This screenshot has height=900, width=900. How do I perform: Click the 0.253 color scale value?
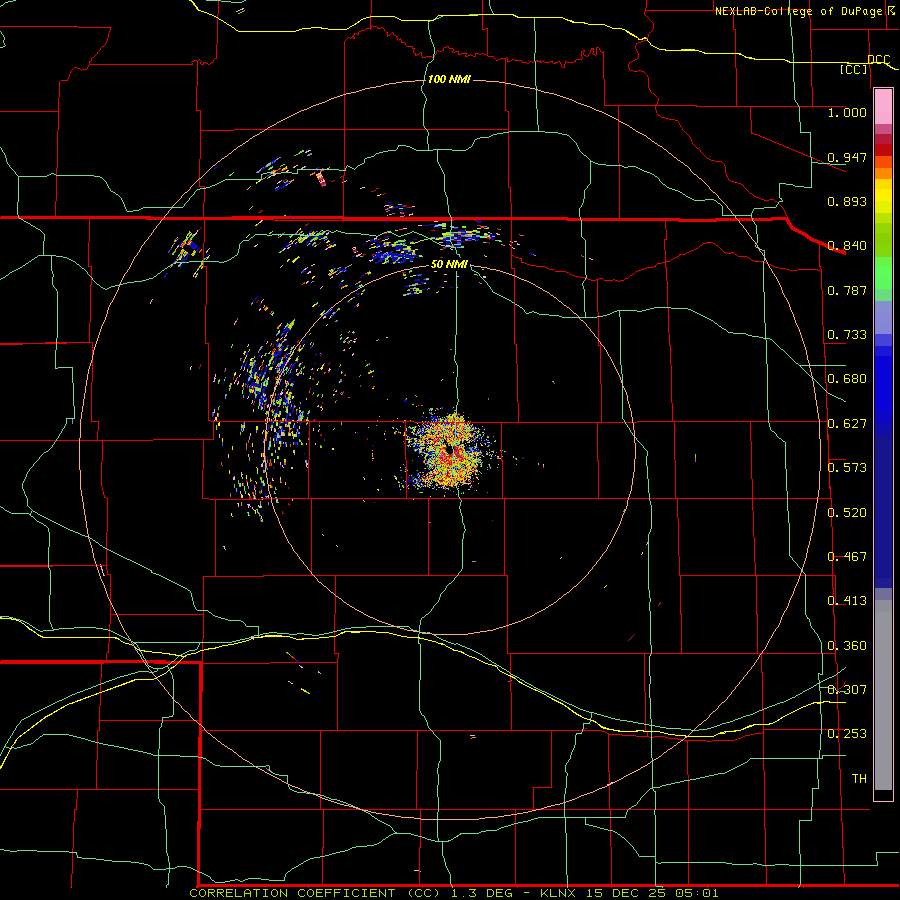(847, 734)
